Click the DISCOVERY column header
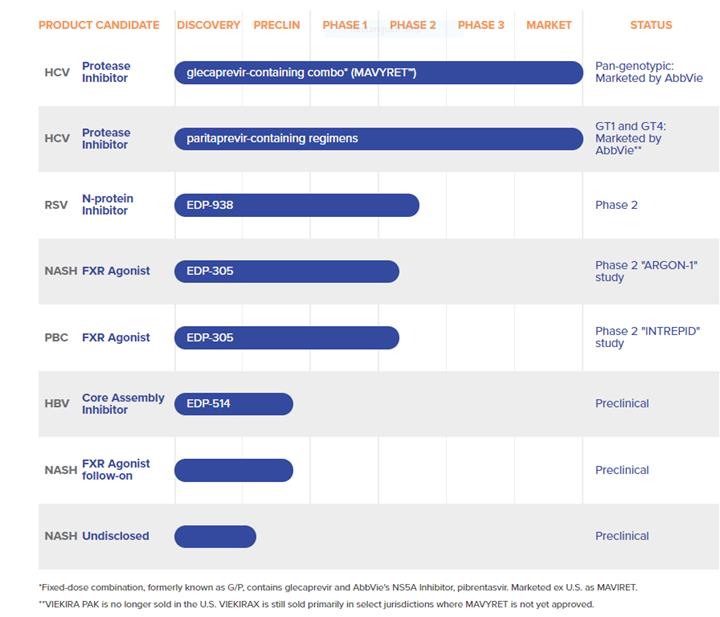Screen dimensions: 720x617 coord(208,25)
